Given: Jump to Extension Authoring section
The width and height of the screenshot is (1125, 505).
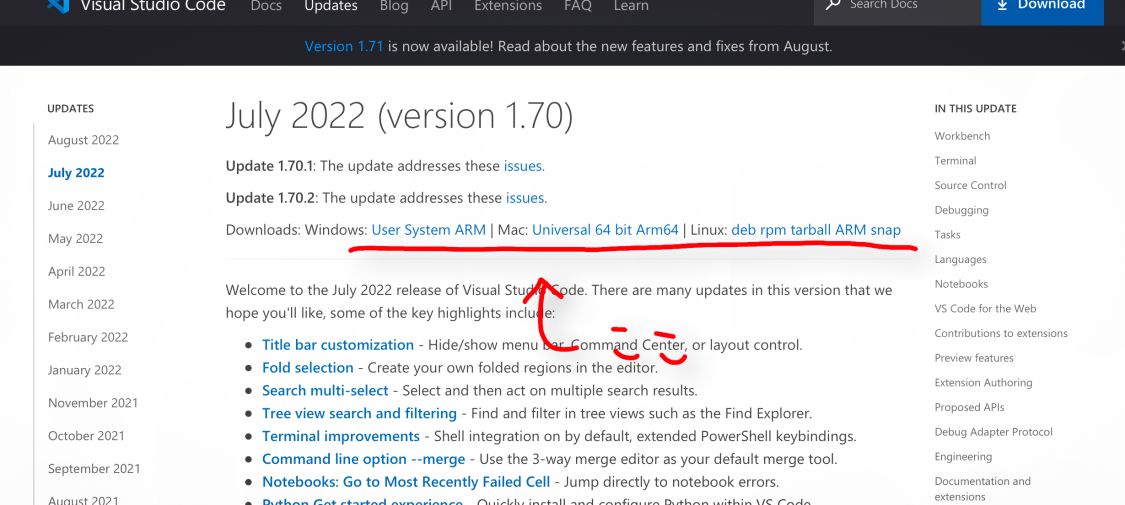Looking at the screenshot, I should 983,383.
